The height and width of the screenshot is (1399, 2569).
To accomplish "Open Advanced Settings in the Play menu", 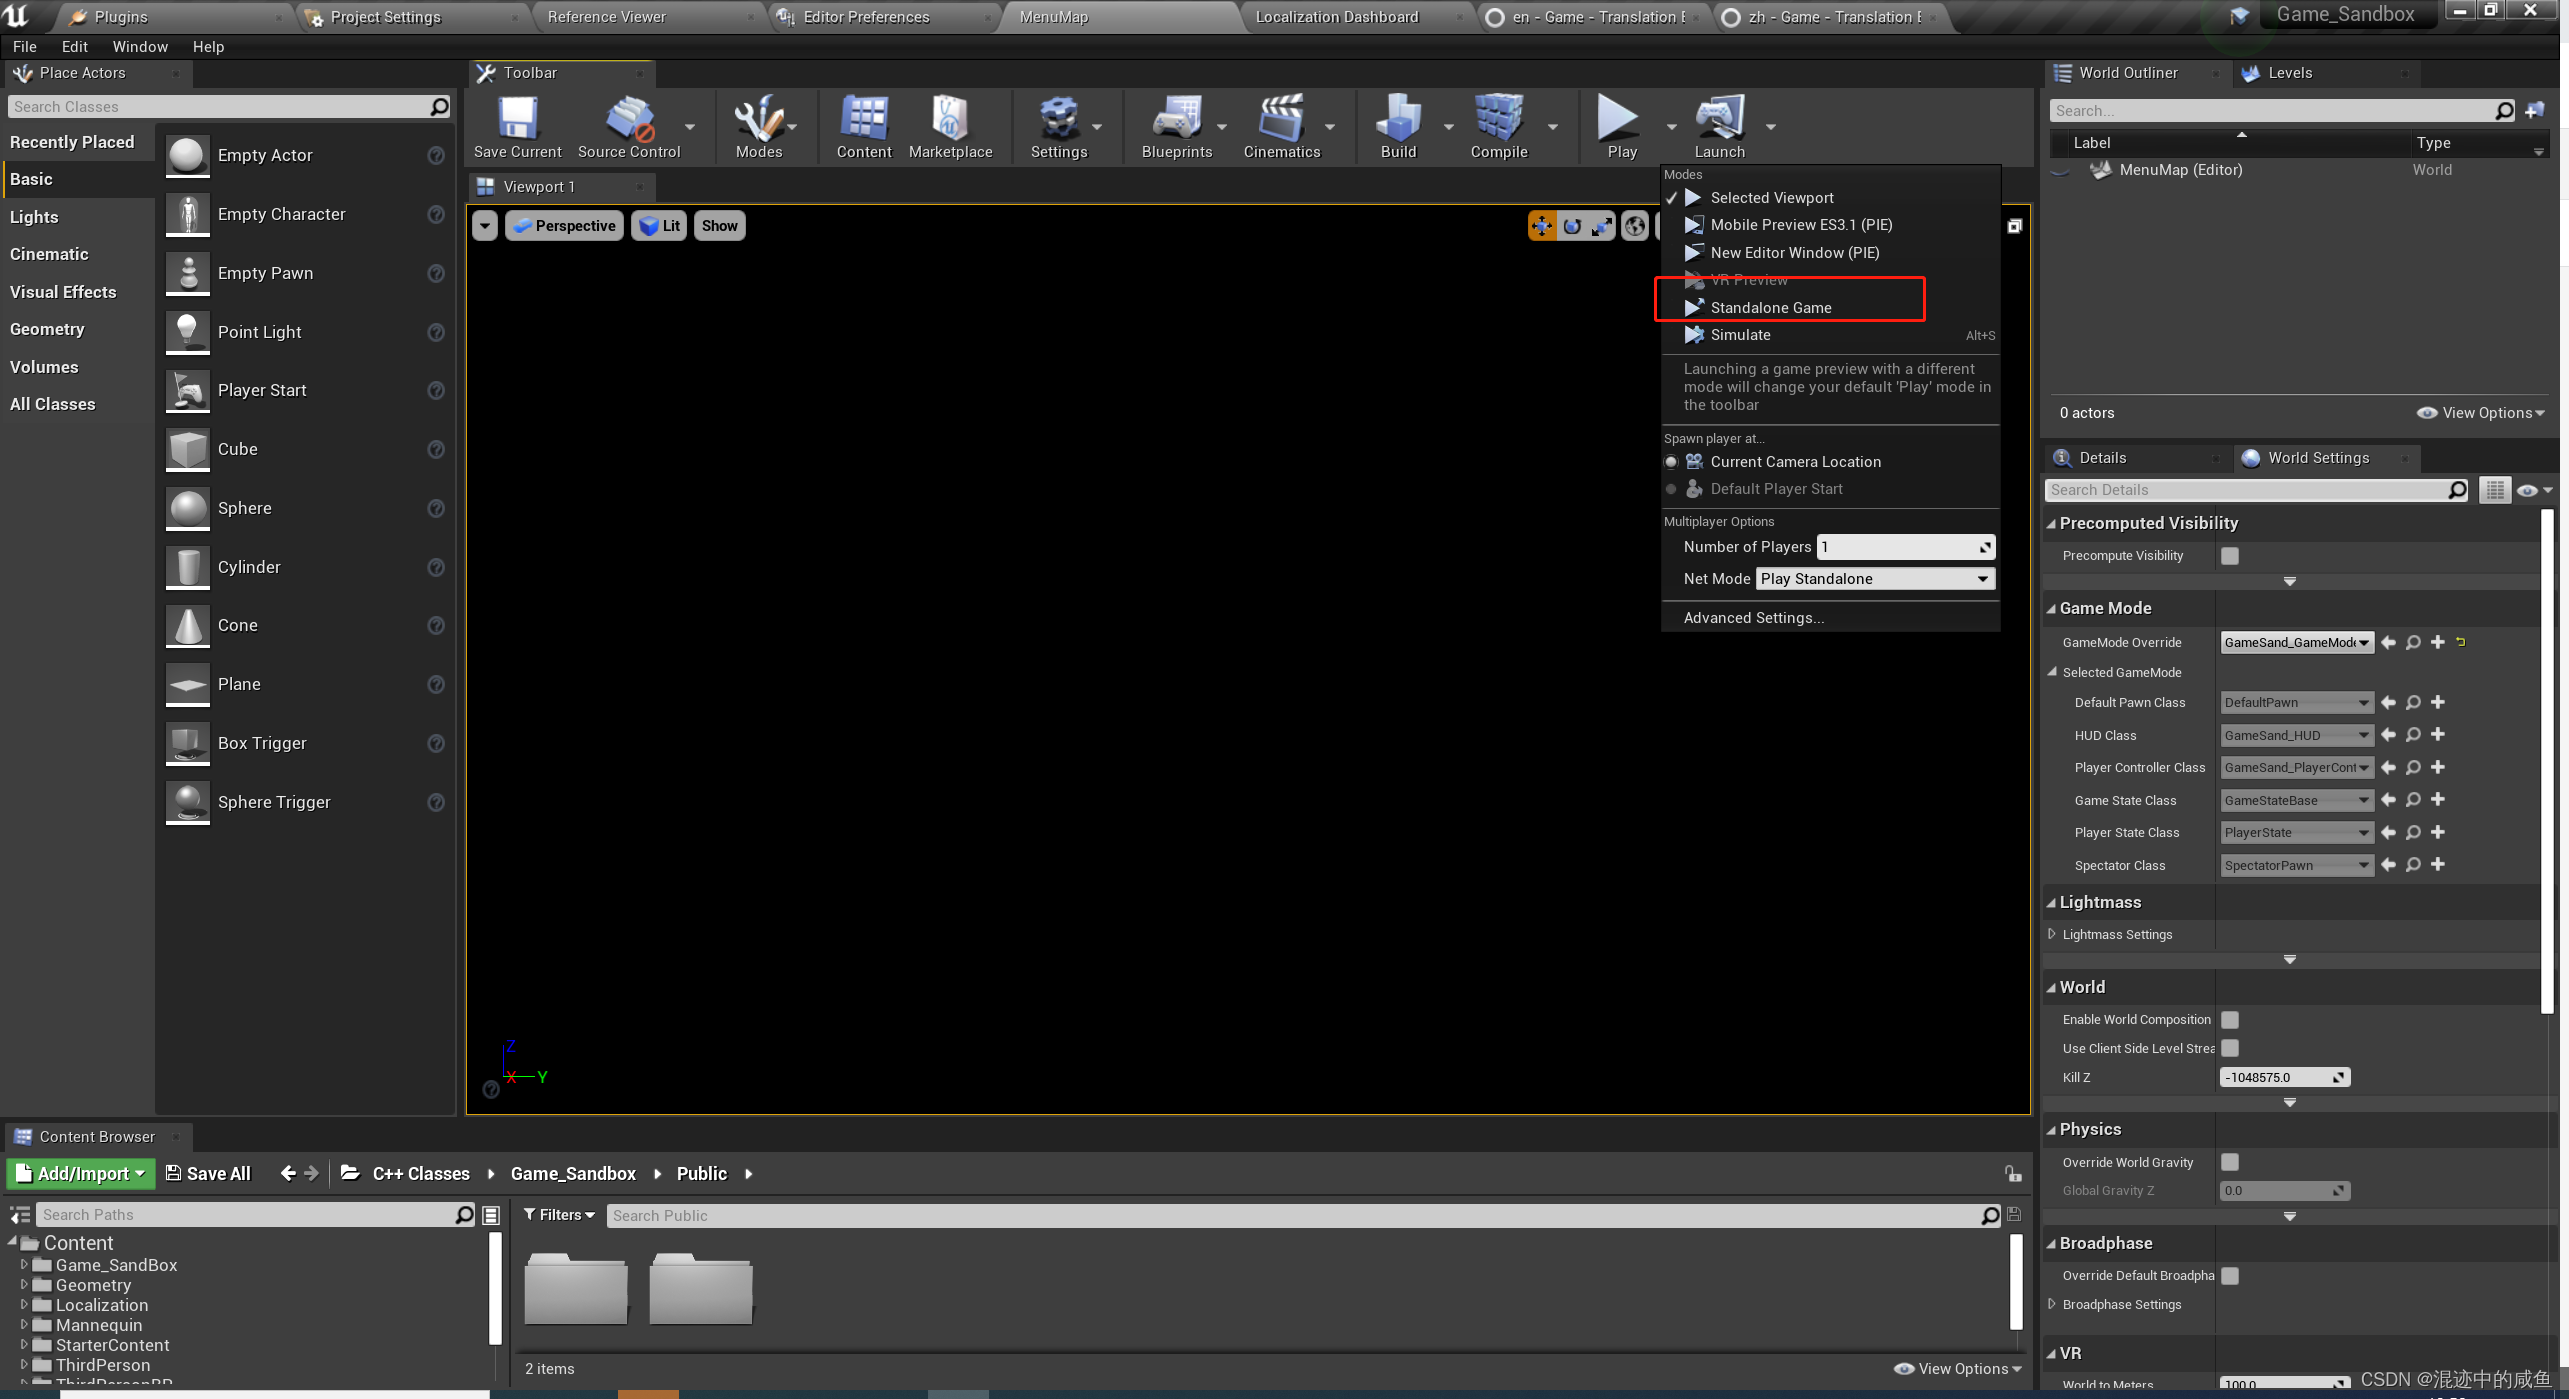I will coord(1753,618).
